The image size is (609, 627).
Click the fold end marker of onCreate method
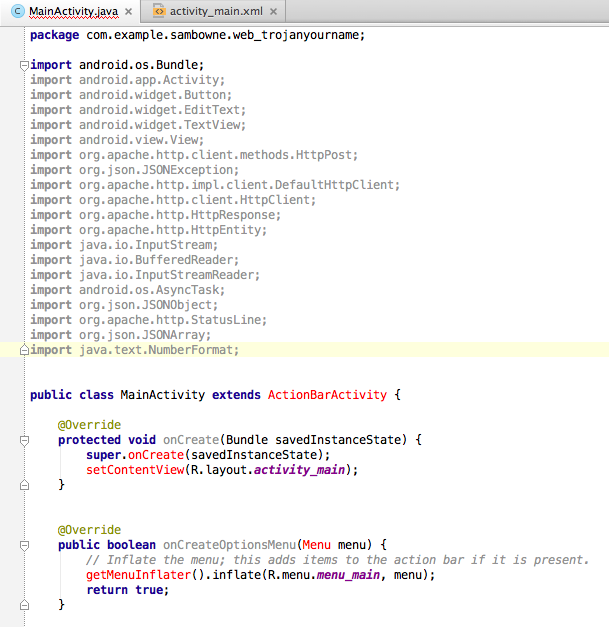point(24,485)
